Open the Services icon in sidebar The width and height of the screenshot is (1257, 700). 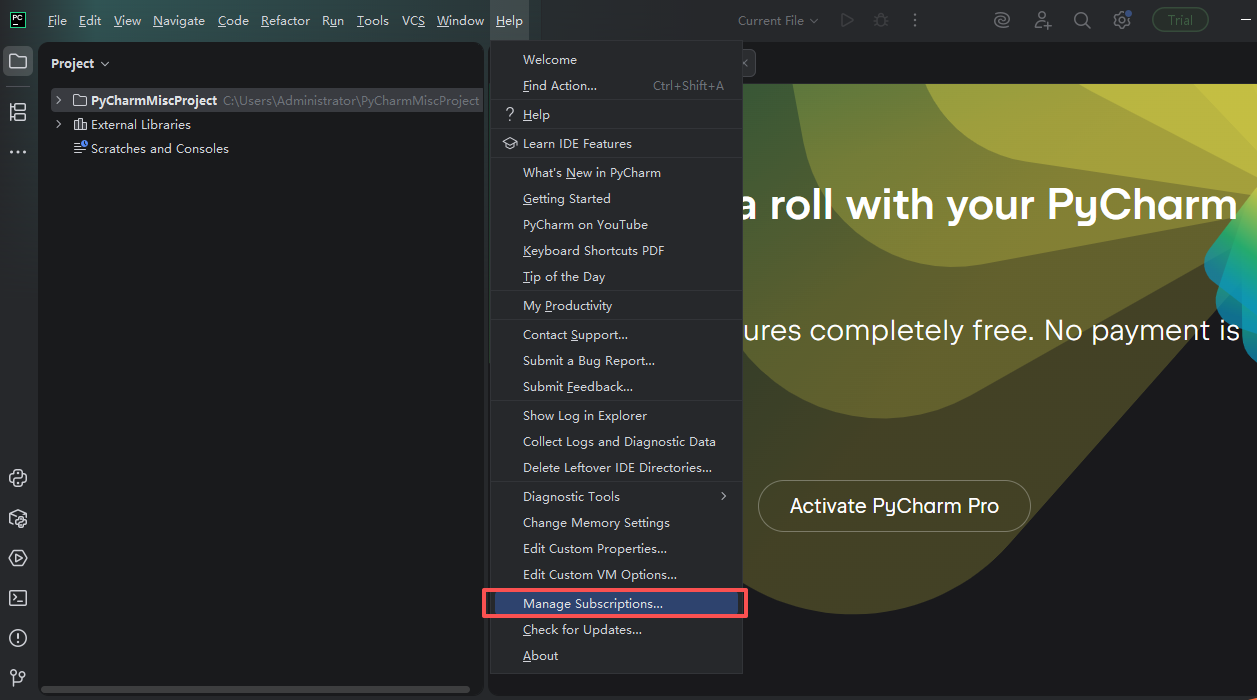pyautogui.click(x=18, y=558)
